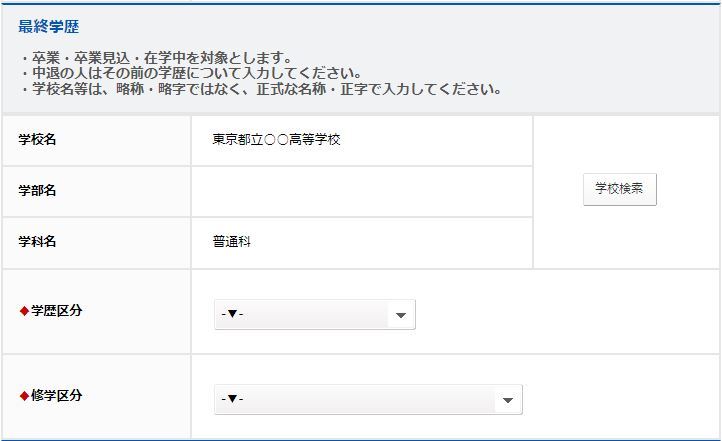Image resolution: width=722 pixels, height=441 pixels.
Task: Click the note about 正式な名称・正字
Action: [260, 89]
